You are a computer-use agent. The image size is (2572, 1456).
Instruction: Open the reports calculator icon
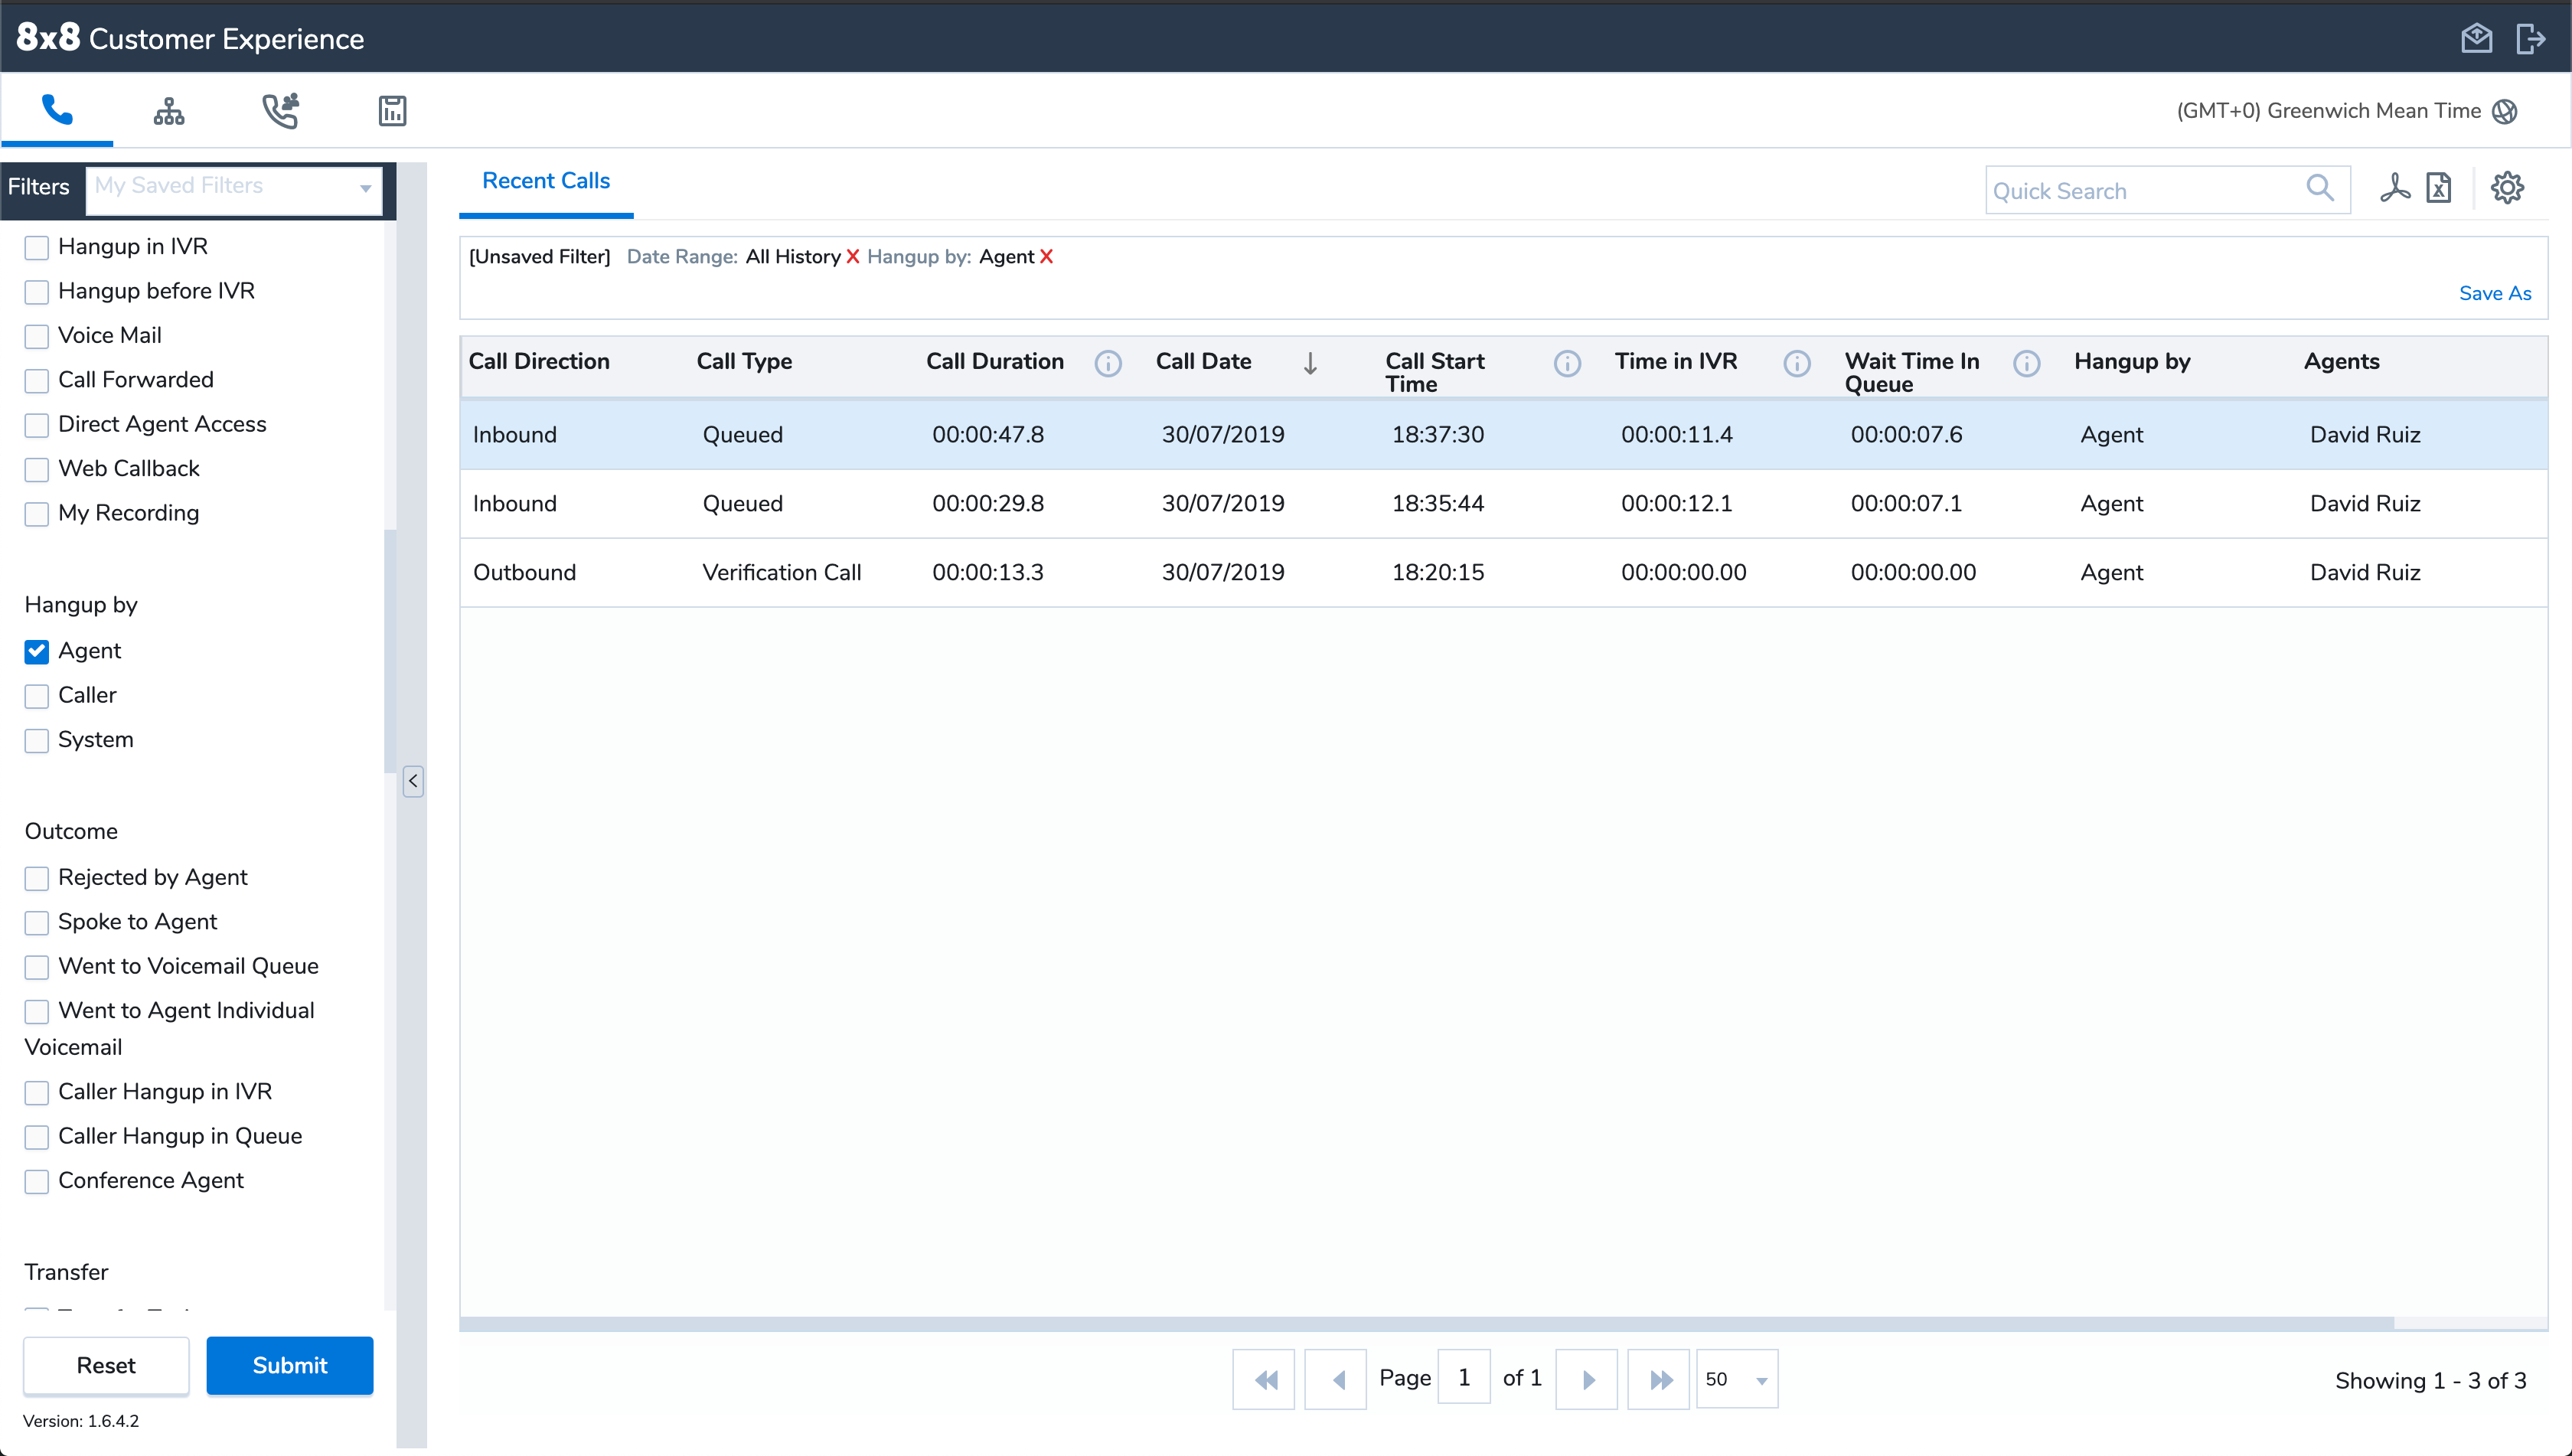(392, 110)
